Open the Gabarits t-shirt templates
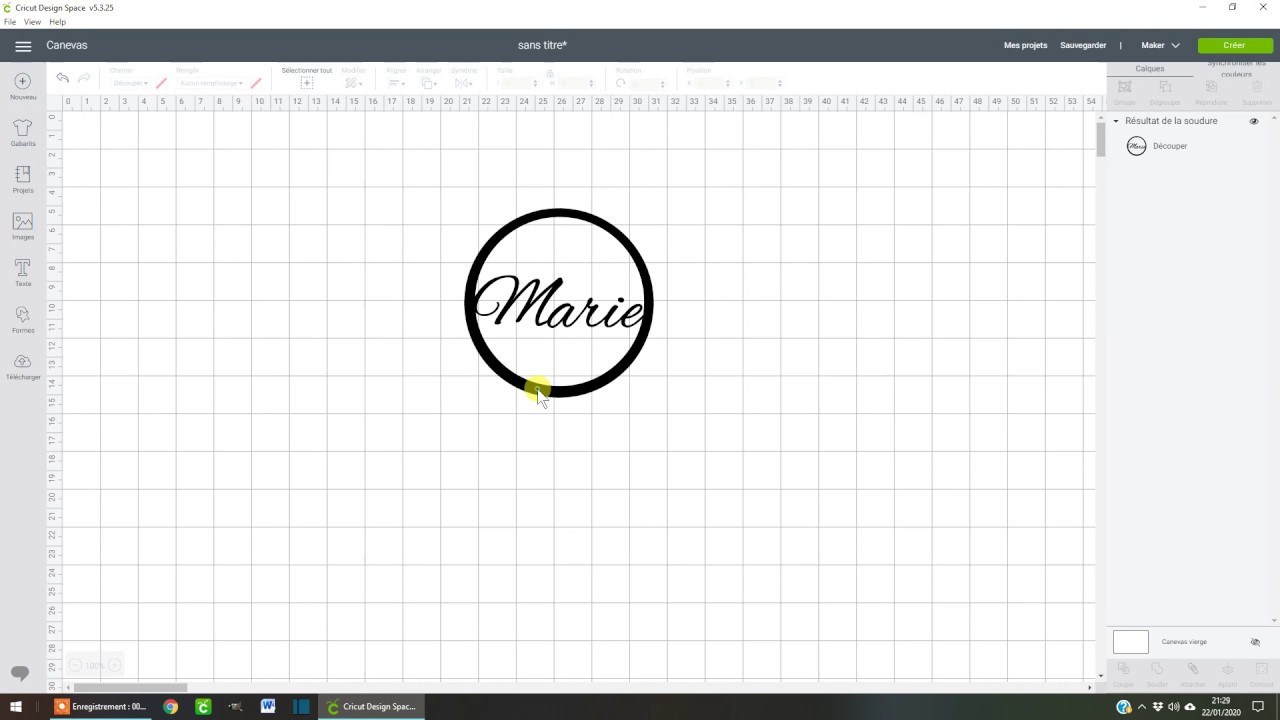 click(x=23, y=127)
